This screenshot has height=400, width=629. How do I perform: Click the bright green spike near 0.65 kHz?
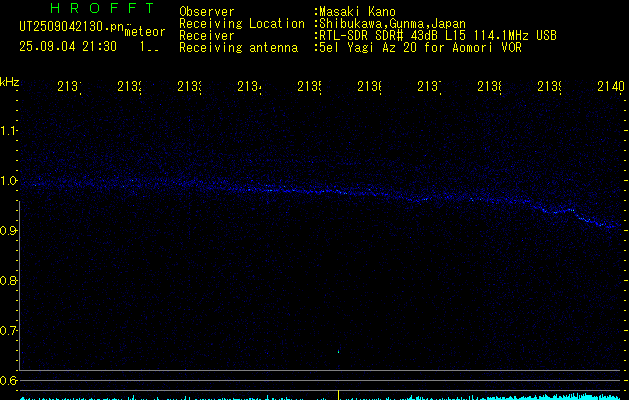(x=339, y=352)
